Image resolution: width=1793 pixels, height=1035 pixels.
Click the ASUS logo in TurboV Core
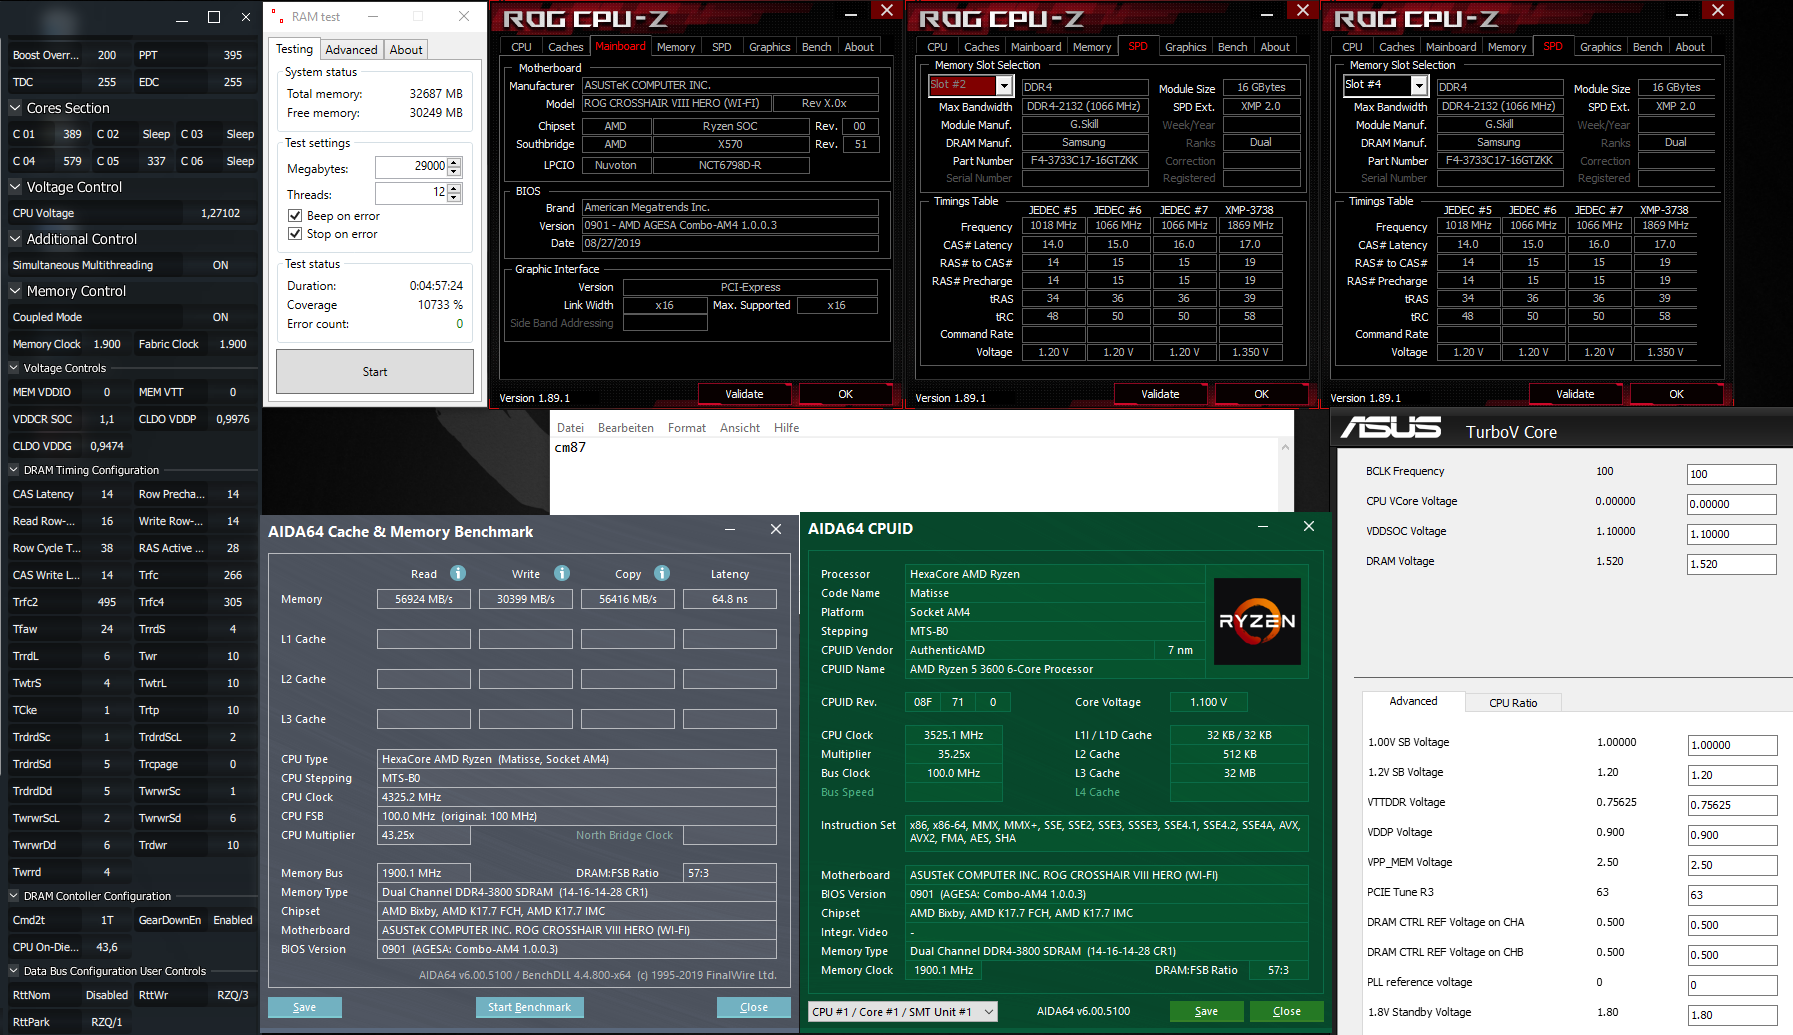(1391, 428)
